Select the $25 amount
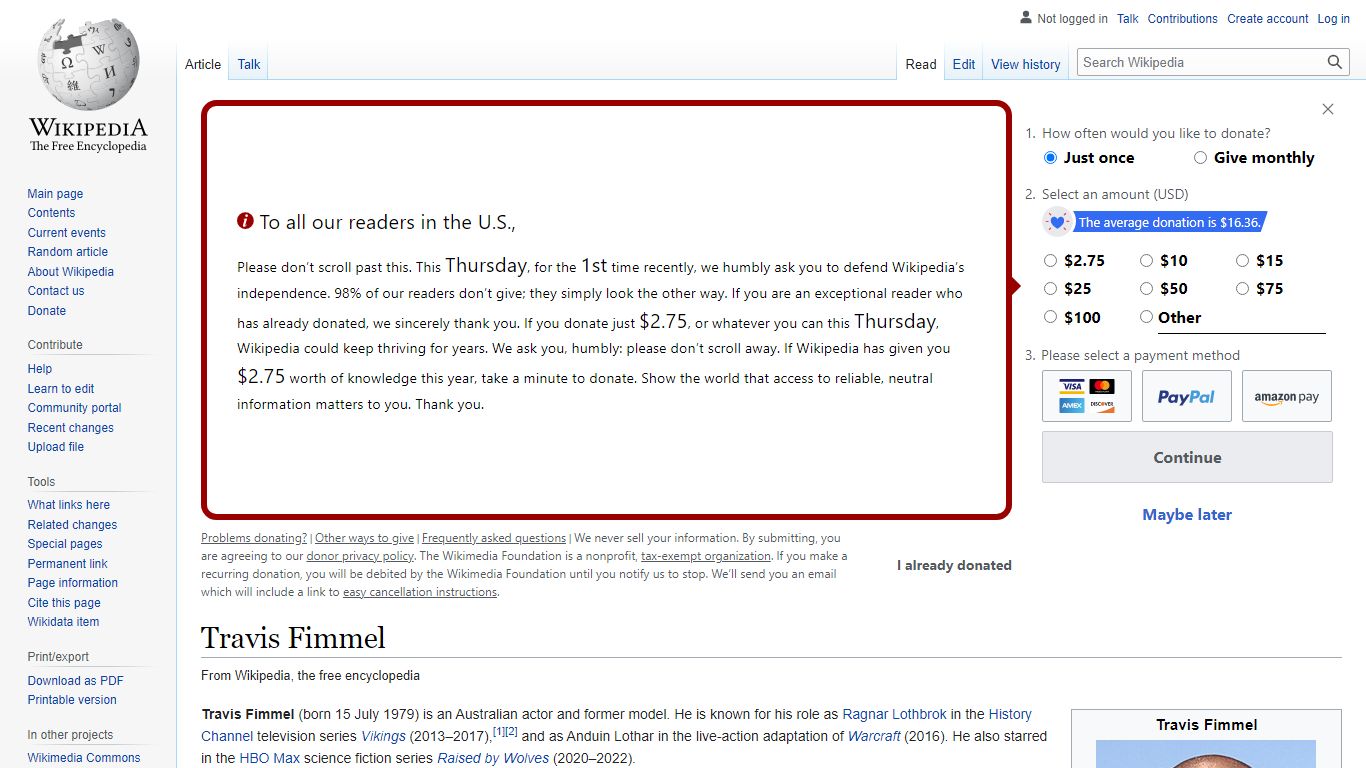The height and width of the screenshot is (768, 1366). tap(1050, 289)
